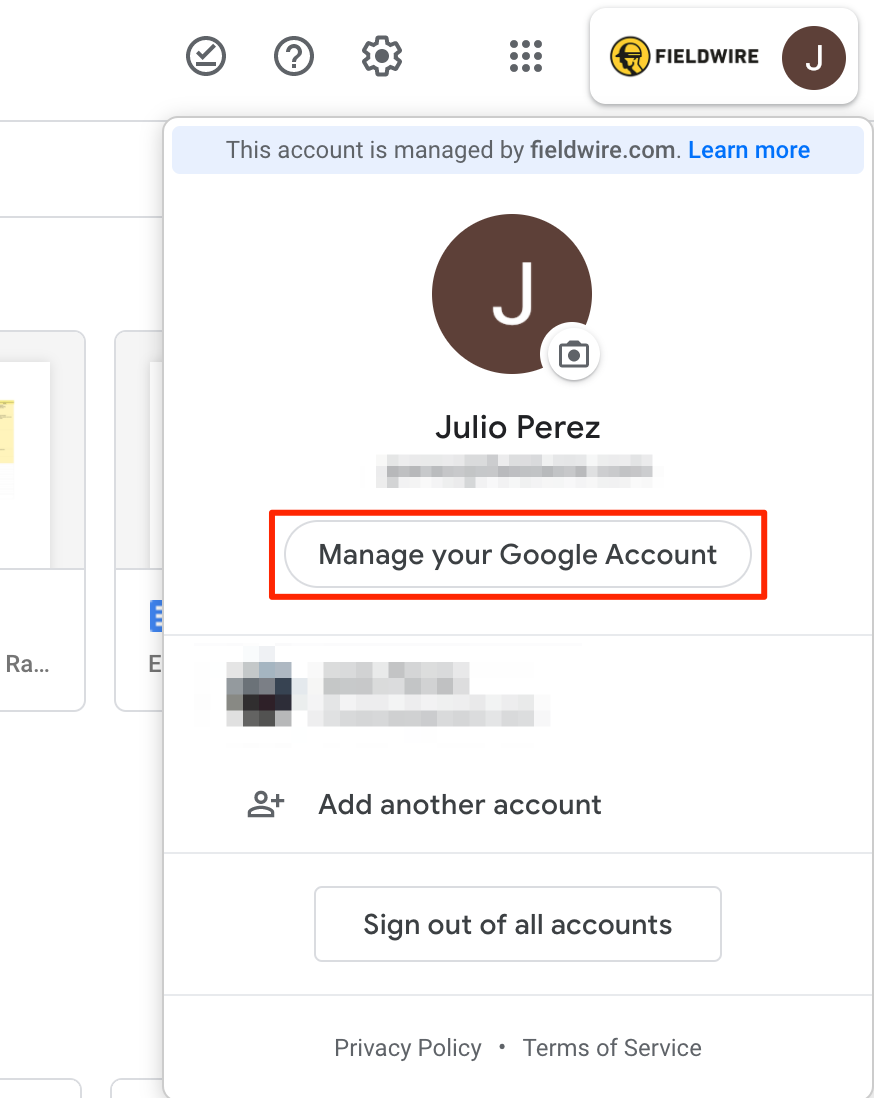Screen dimensions: 874x1098
Task: Click the offline ready checkmark icon
Action: [206, 56]
